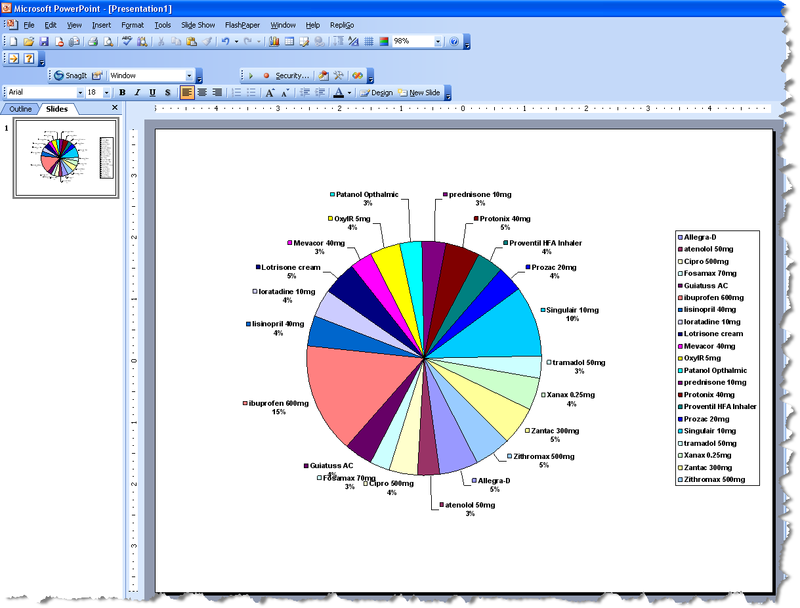Click the Protonix 40mg data label
800x608 pixels.
point(503,223)
